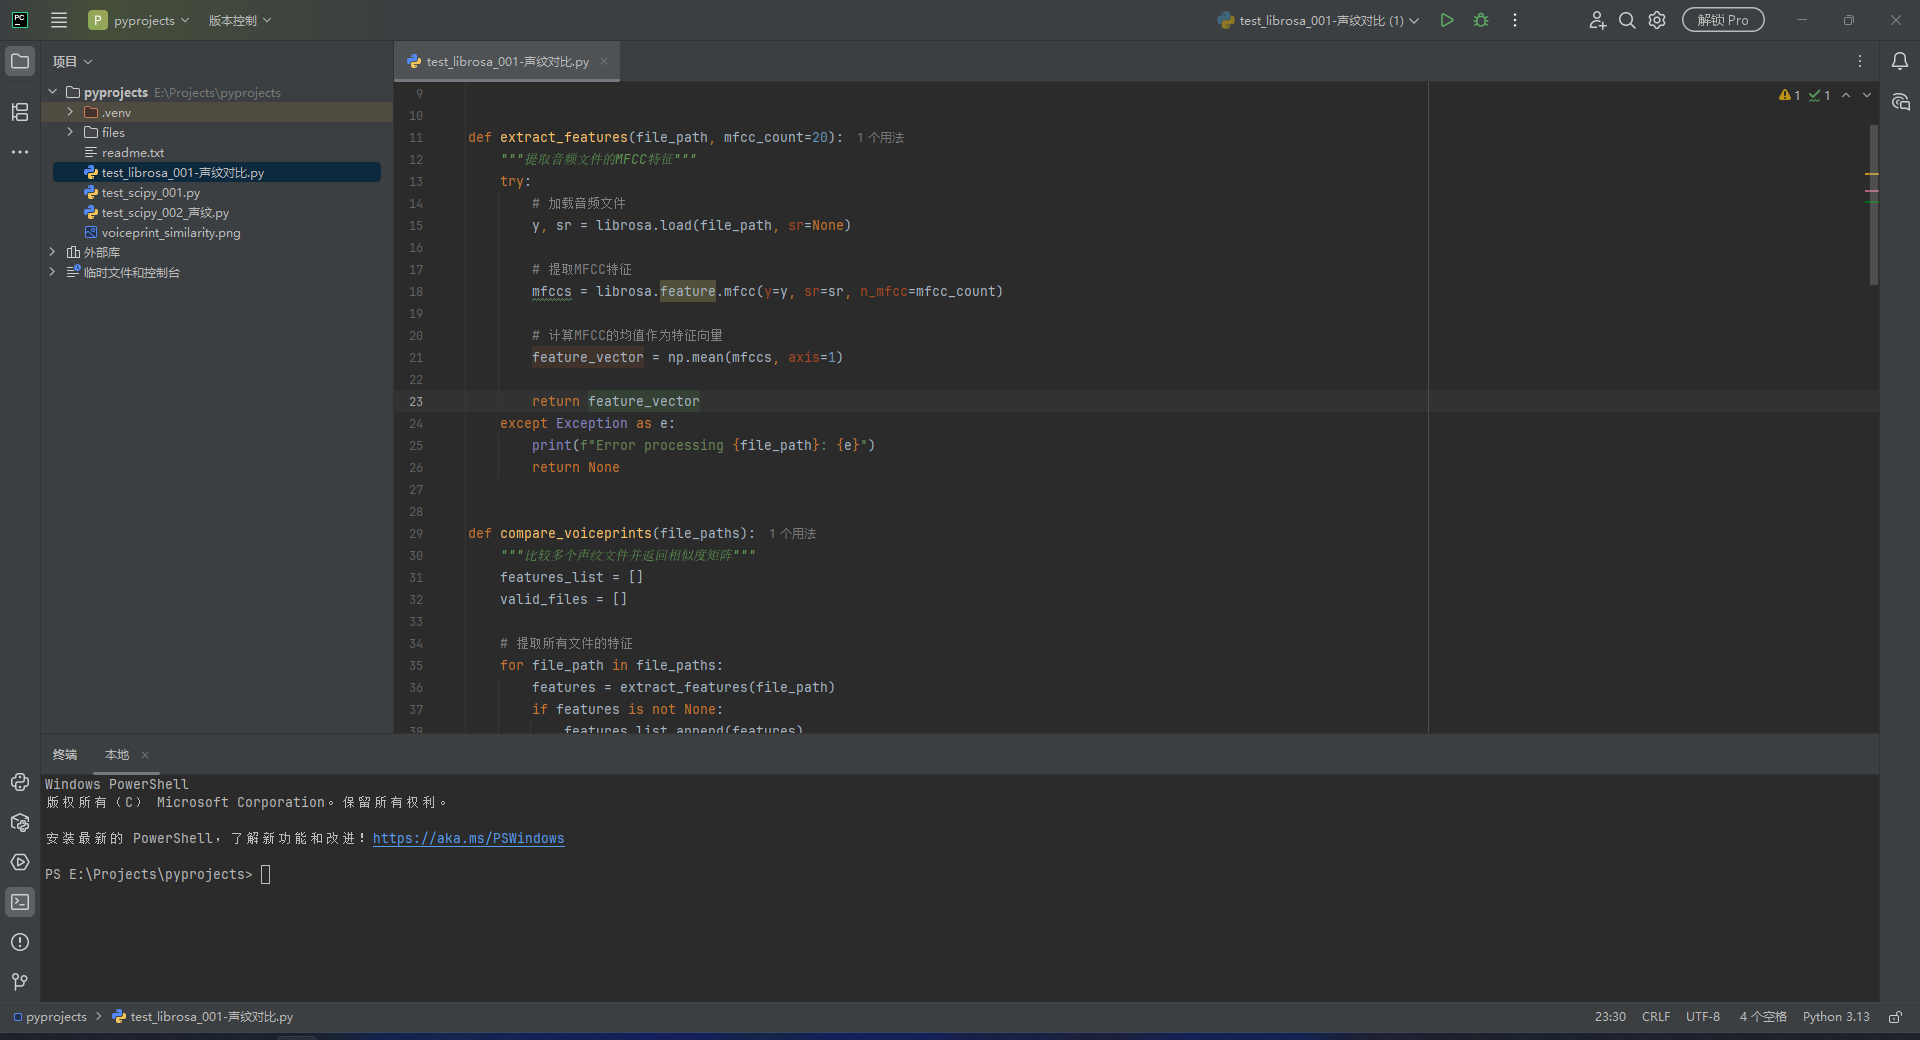Open Notifications bell panel
The width and height of the screenshot is (1920, 1040).
tap(1900, 61)
